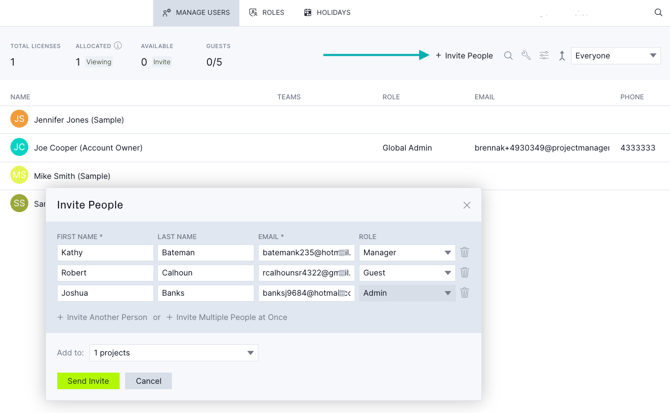
Task: Delete the Kathy Bateman invite row
Action: coord(464,252)
